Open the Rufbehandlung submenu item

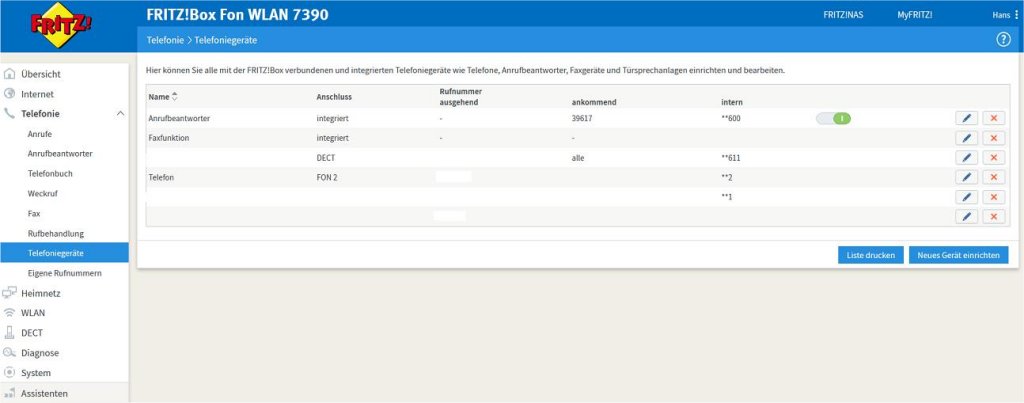(x=55, y=233)
